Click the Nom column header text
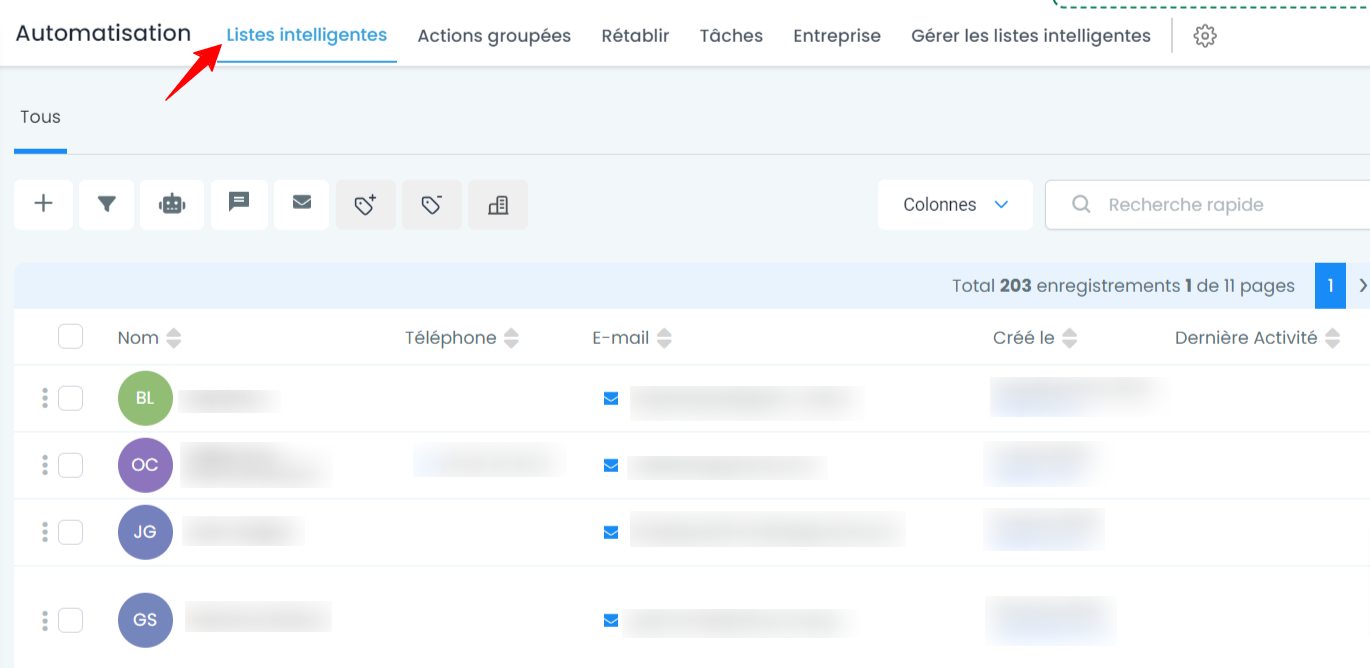The height and width of the screenshot is (668, 1370). [x=138, y=338]
